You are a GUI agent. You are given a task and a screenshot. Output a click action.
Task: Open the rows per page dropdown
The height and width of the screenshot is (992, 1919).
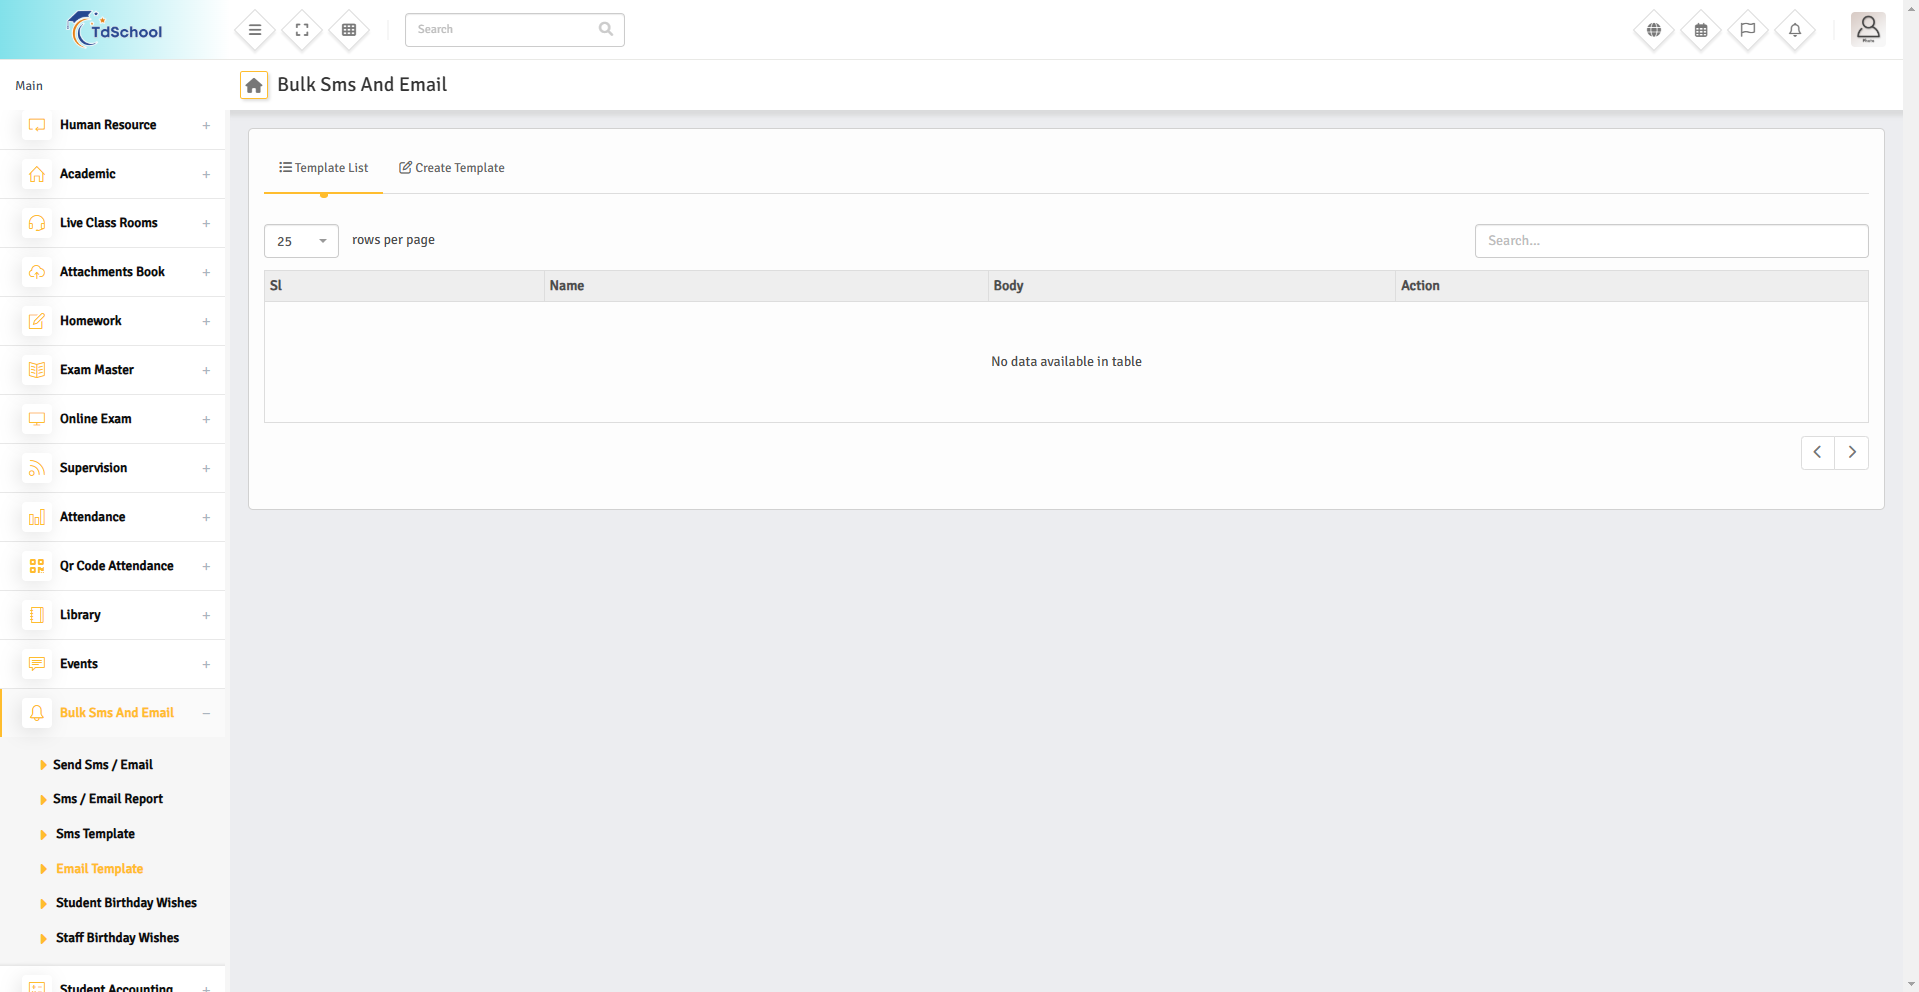[301, 241]
